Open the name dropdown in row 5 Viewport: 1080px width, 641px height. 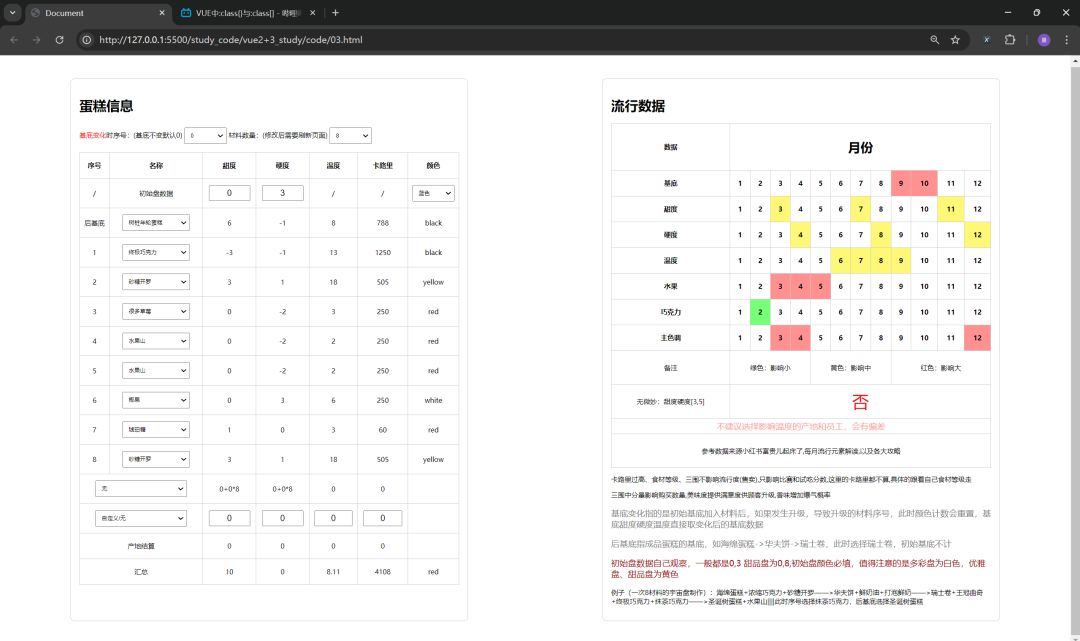156,370
